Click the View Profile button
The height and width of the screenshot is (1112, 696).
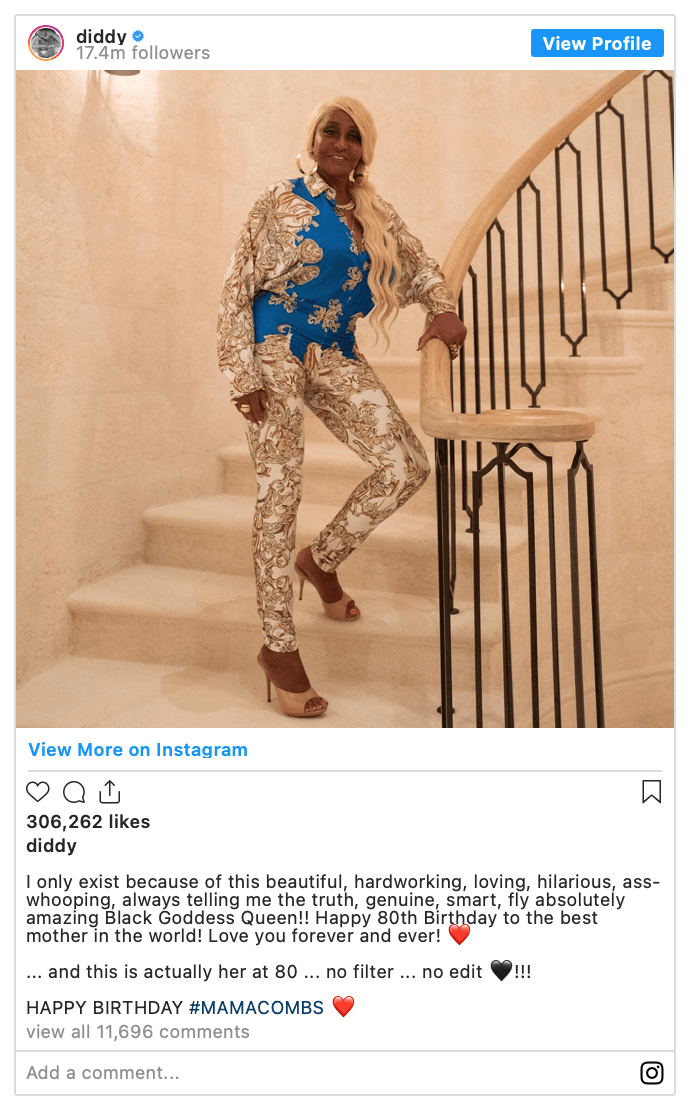[x=597, y=43]
